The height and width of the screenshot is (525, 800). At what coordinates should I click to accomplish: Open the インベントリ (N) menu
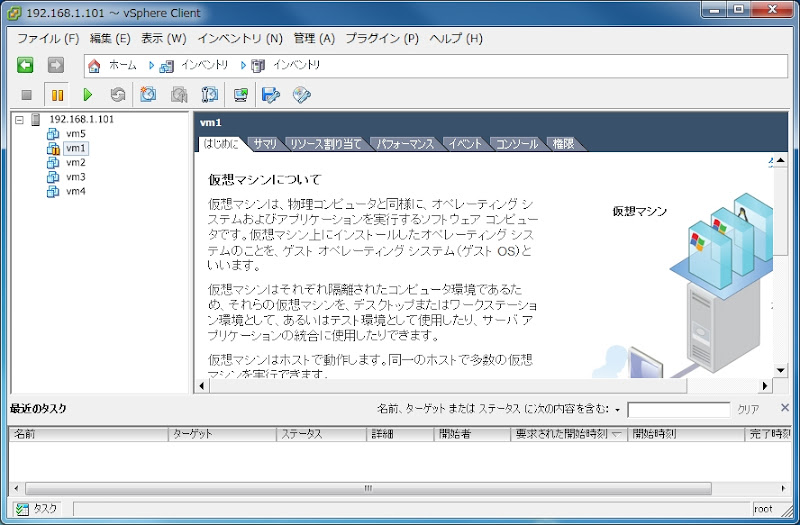pos(240,39)
